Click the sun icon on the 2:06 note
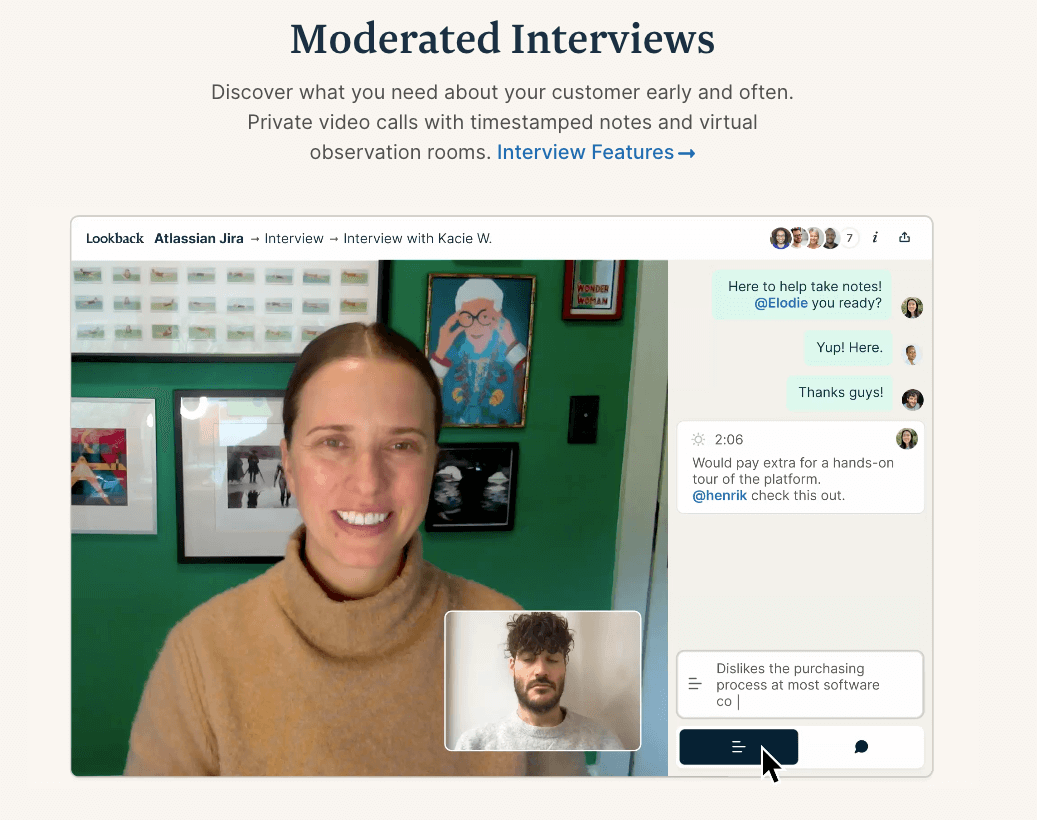 point(697,438)
